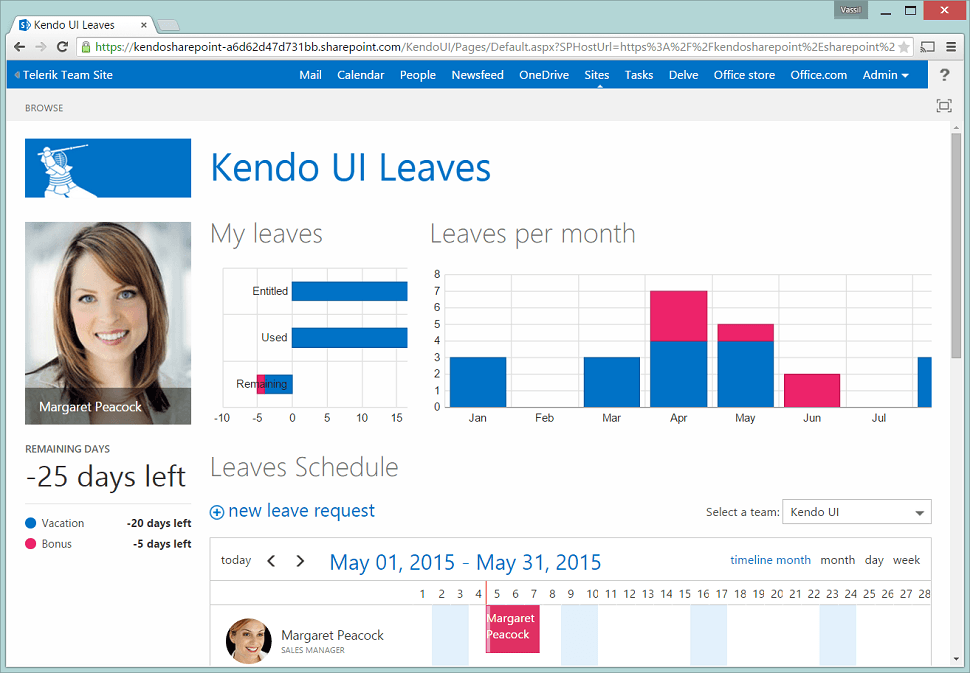Click the new leave request plus icon

click(x=217, y=512)
